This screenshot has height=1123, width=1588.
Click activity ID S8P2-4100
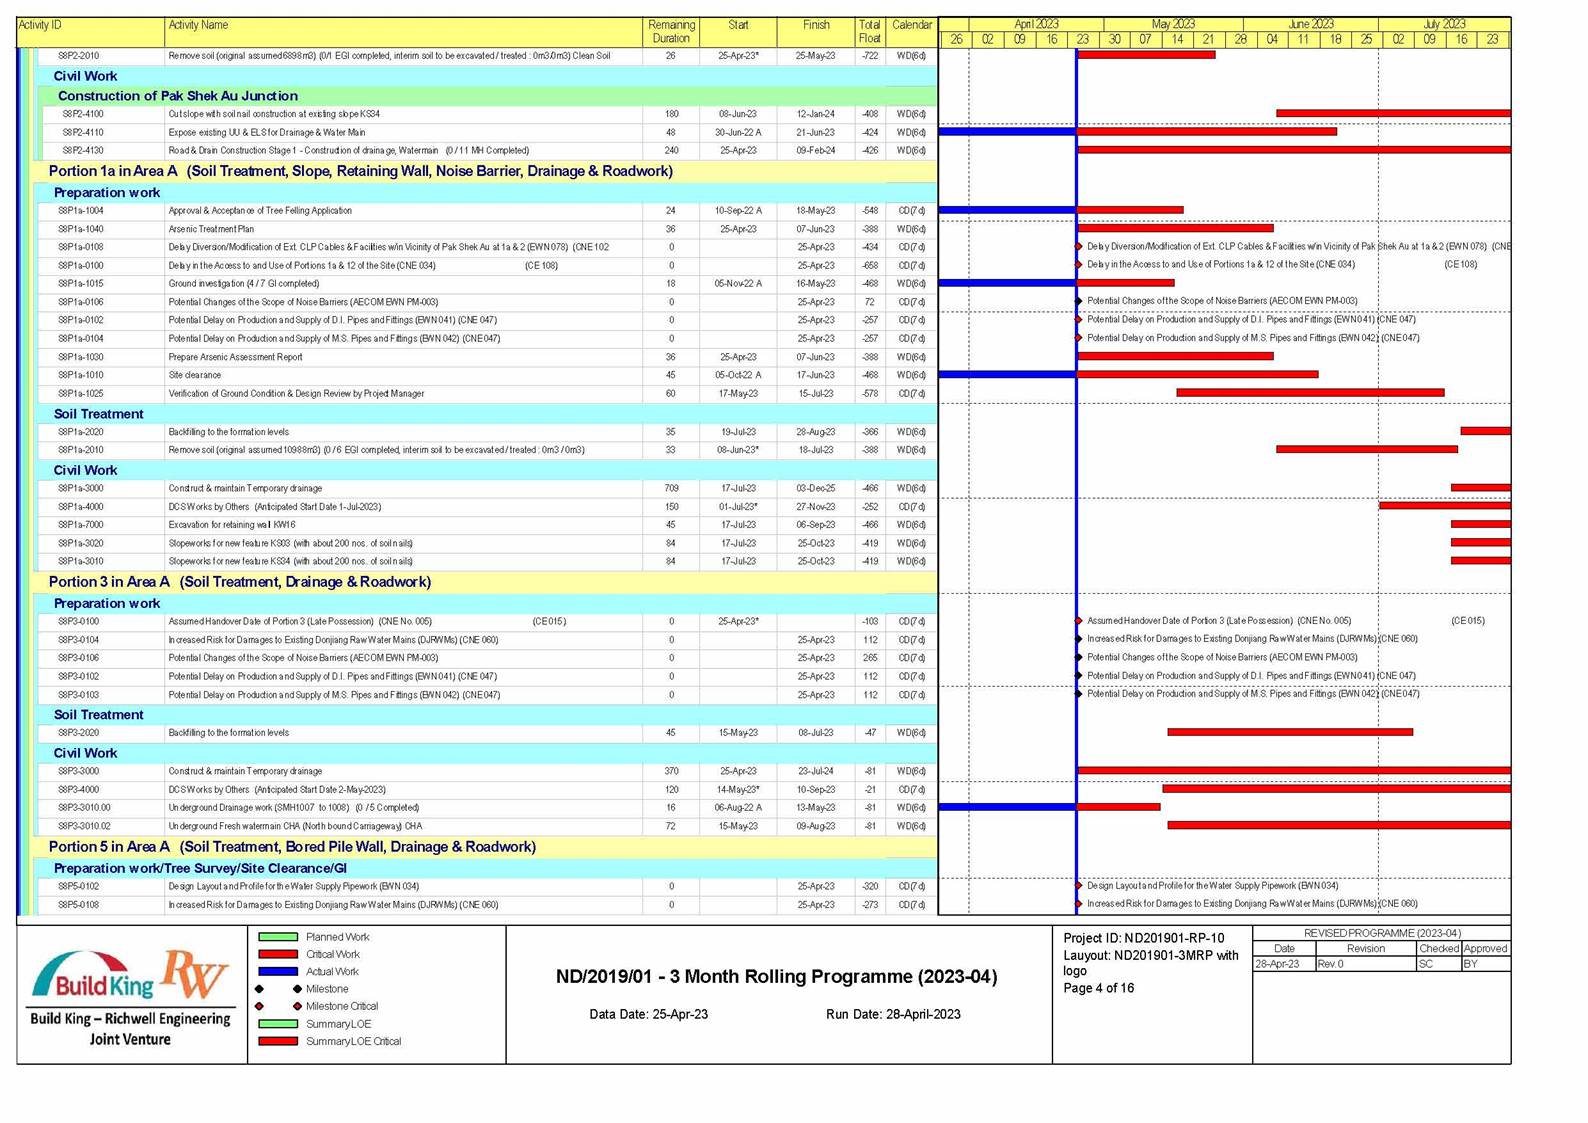coord(82,114)
